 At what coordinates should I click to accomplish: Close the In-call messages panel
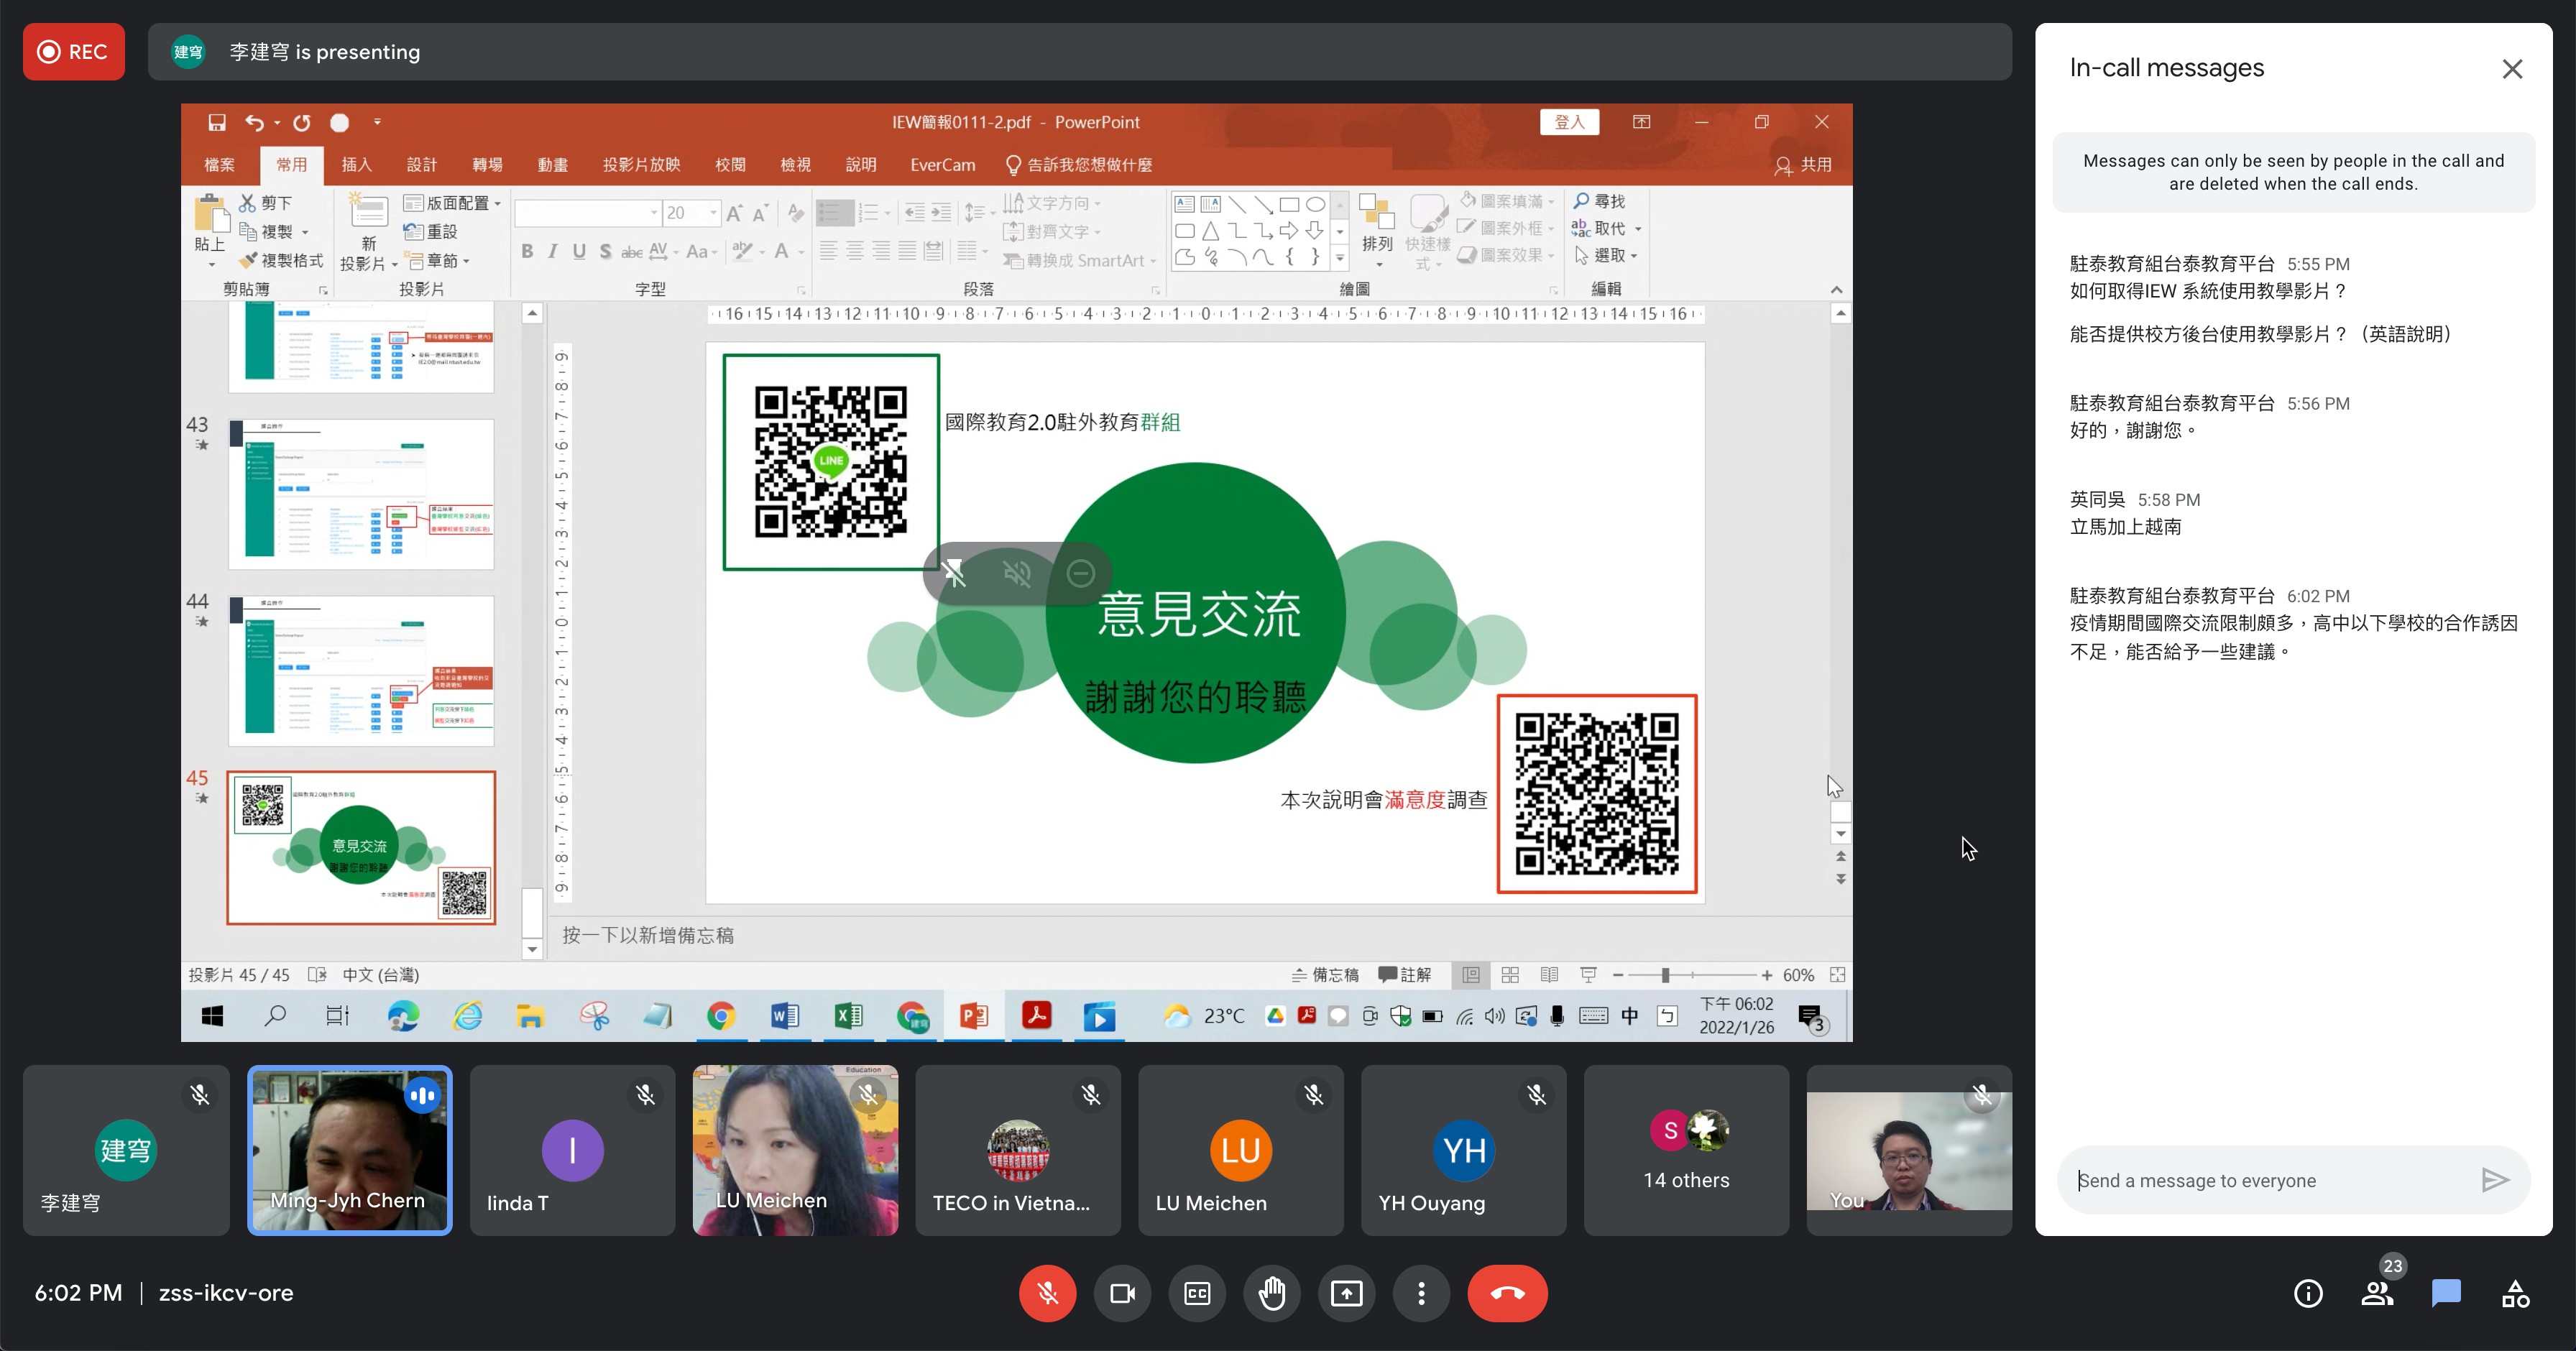point(2512,69)
